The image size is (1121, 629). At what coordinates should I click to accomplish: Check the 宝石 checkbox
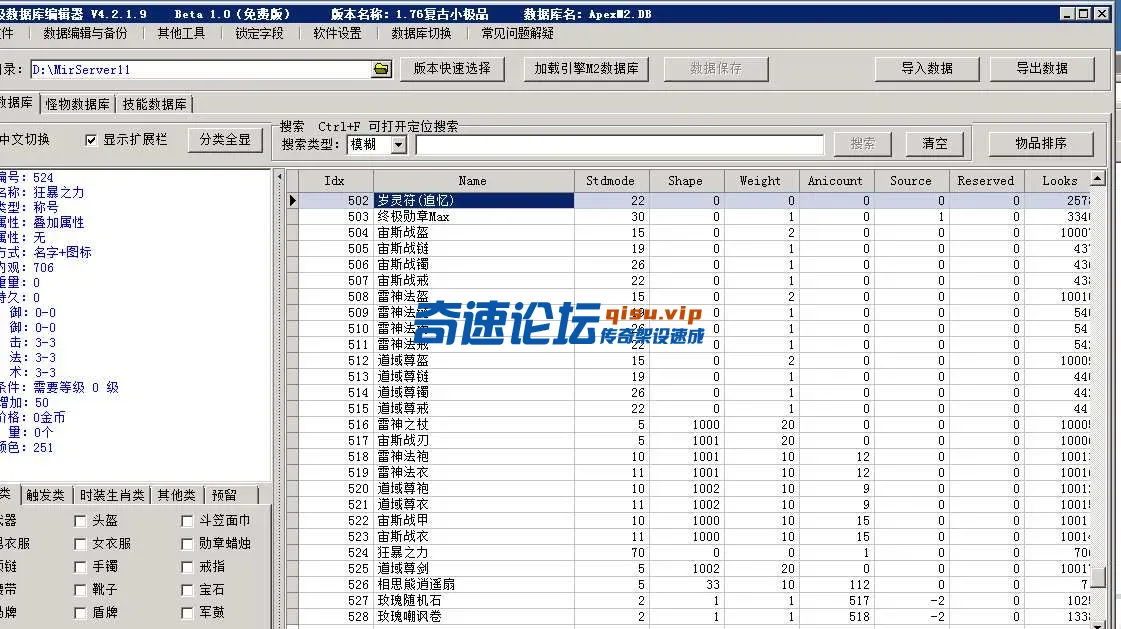pos(187,590)
